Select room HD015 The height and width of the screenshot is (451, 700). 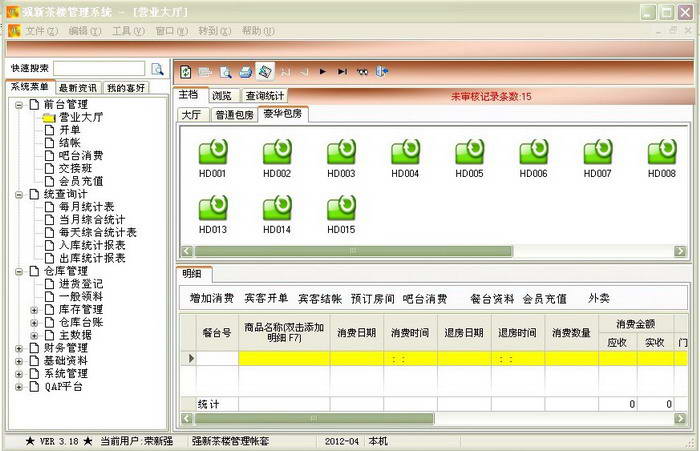341,214
